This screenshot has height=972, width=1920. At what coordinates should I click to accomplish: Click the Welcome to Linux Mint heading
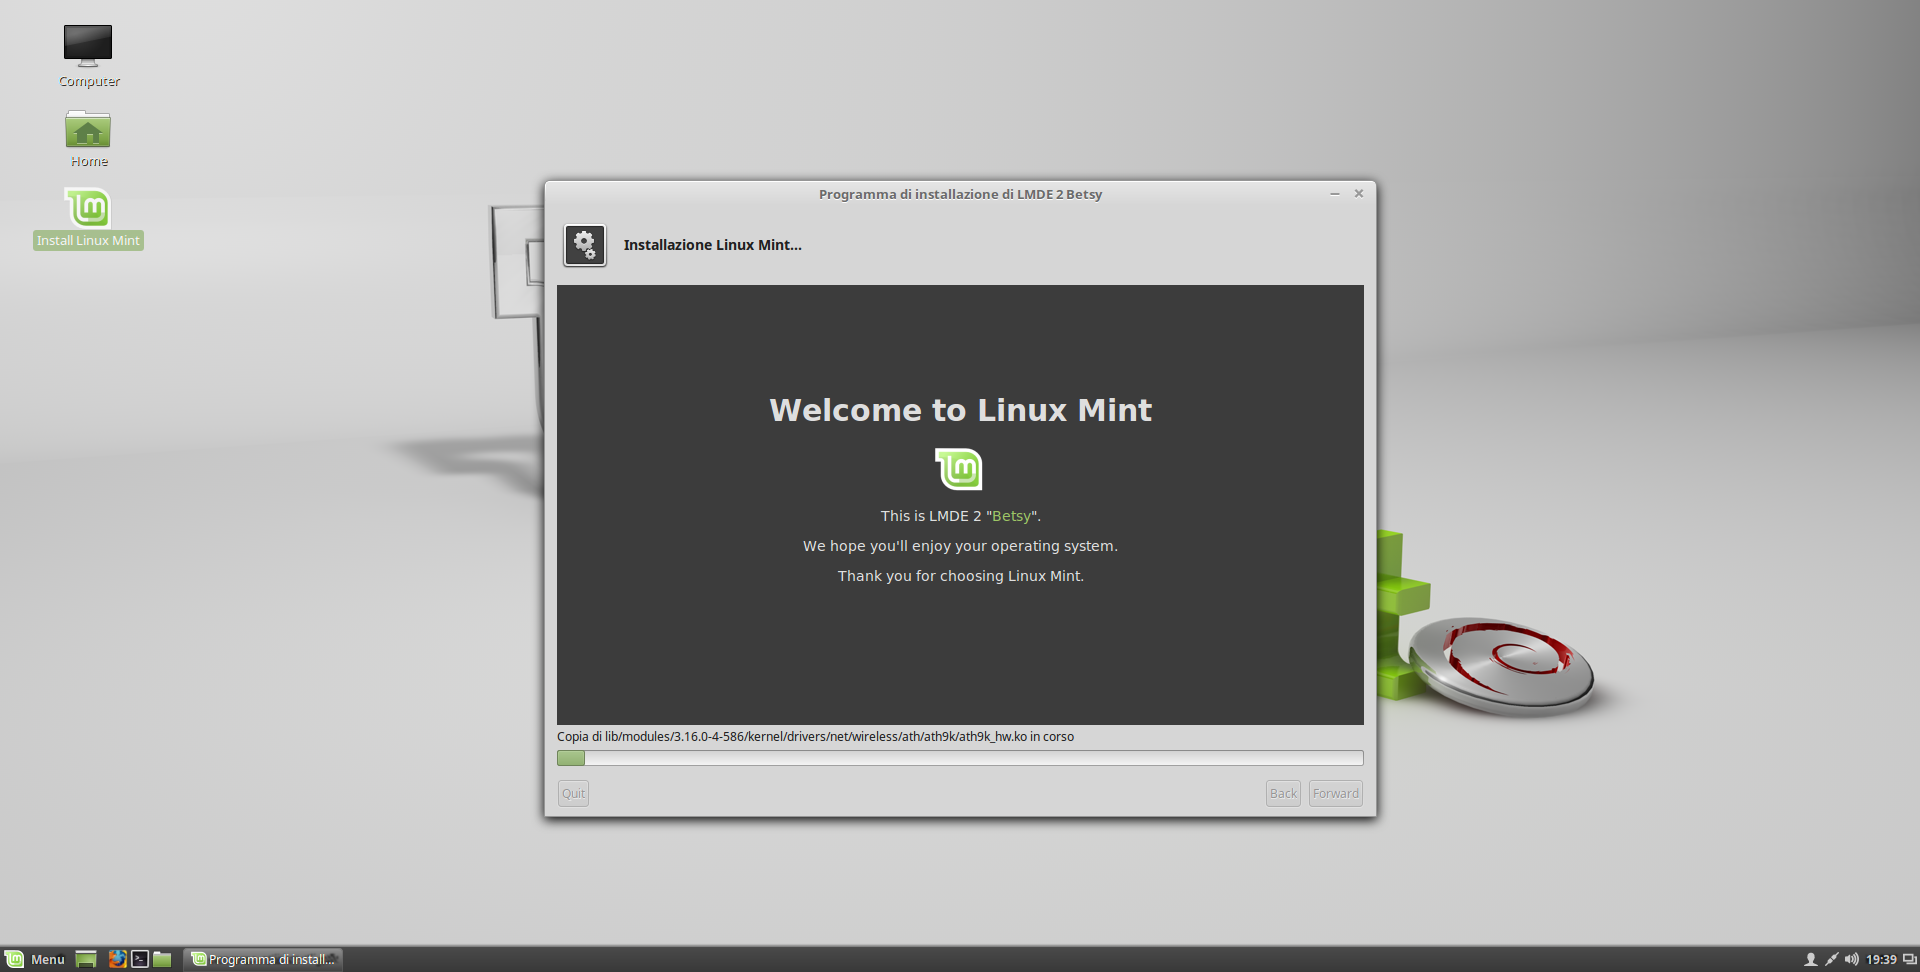click(x=960, y=410)
